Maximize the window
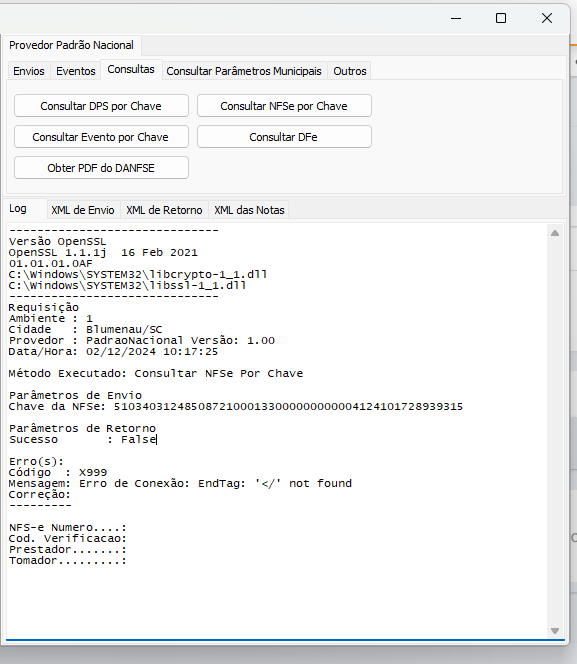 pos(501,18)
